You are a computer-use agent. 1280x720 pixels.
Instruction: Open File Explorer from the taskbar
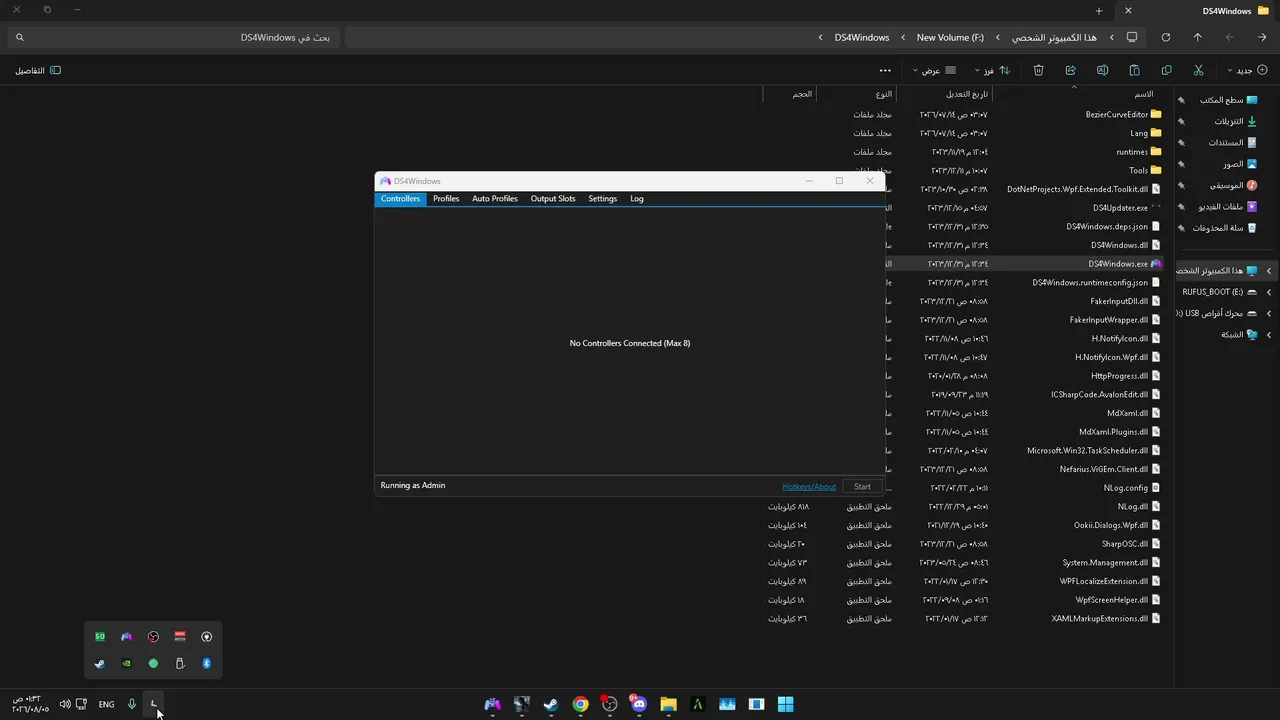click(x=668, y=704)
